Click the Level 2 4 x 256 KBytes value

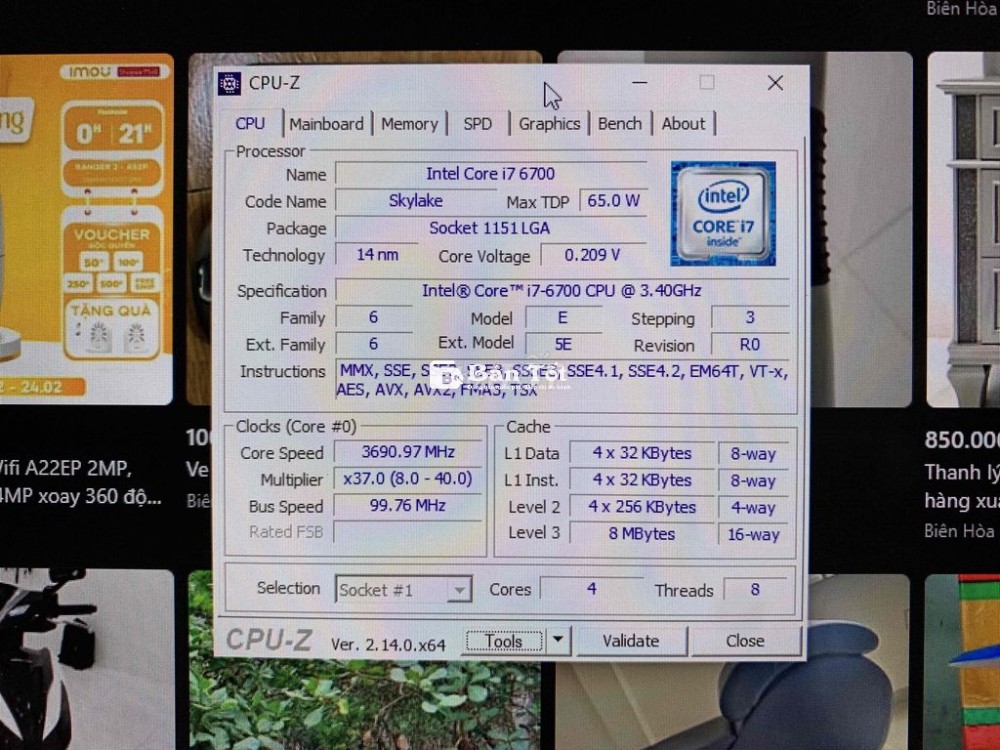pos(642,507)
